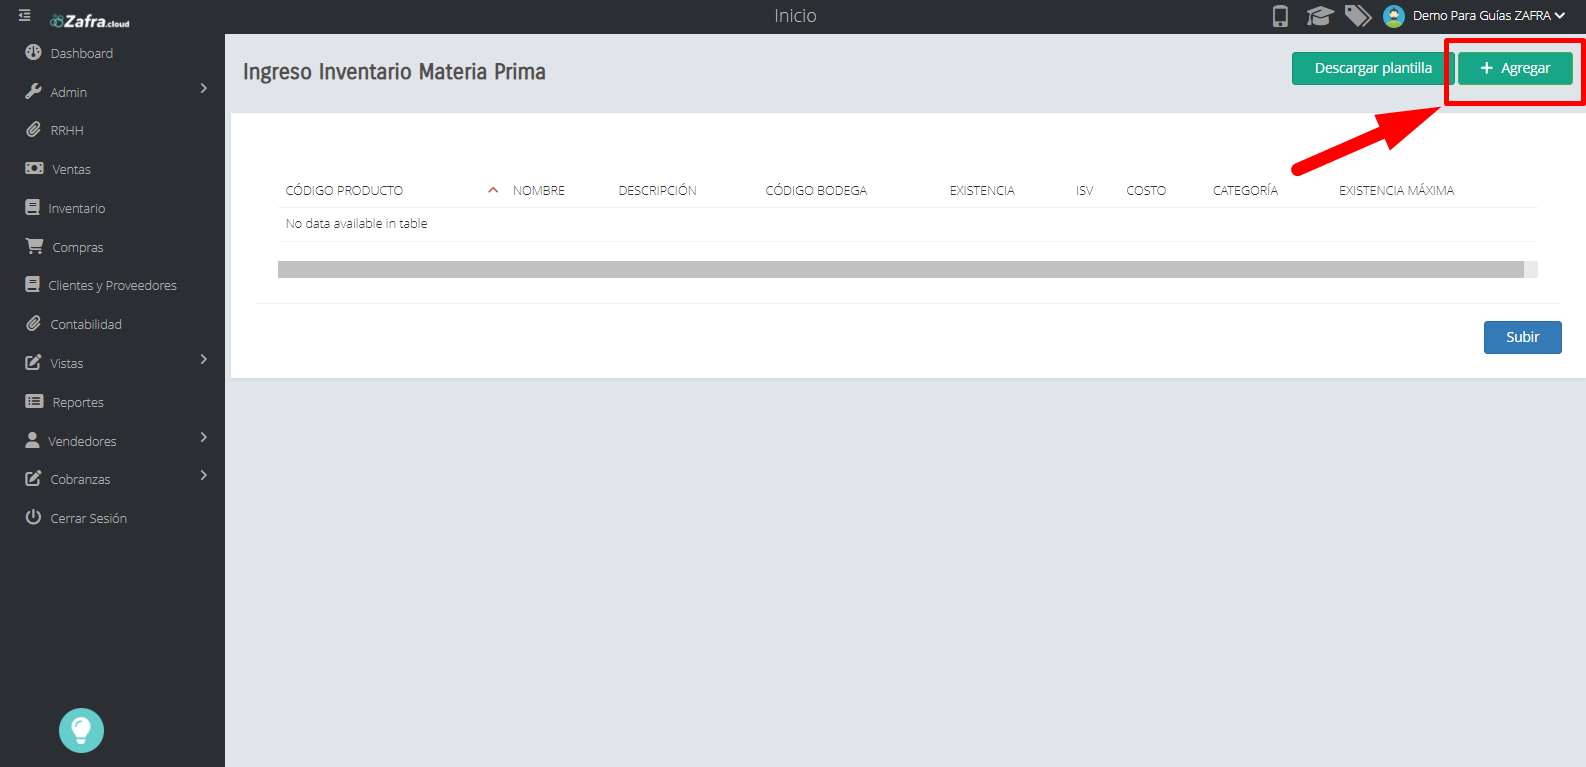Click the horizontal table scrollbar
The image size is (1586, 767).
pyautogui.click(x=901, y=269)
